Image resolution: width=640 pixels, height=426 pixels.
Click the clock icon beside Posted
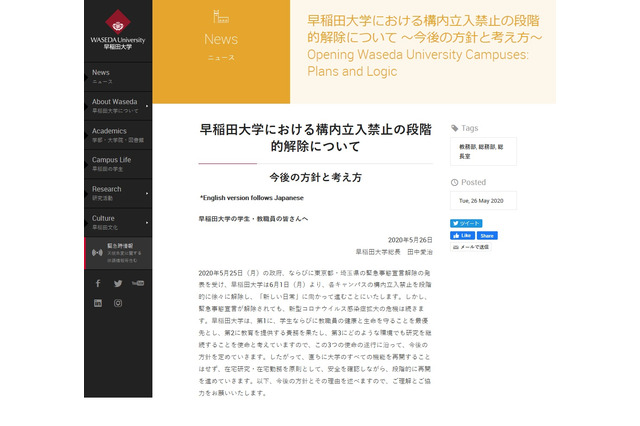click(454, 182)
